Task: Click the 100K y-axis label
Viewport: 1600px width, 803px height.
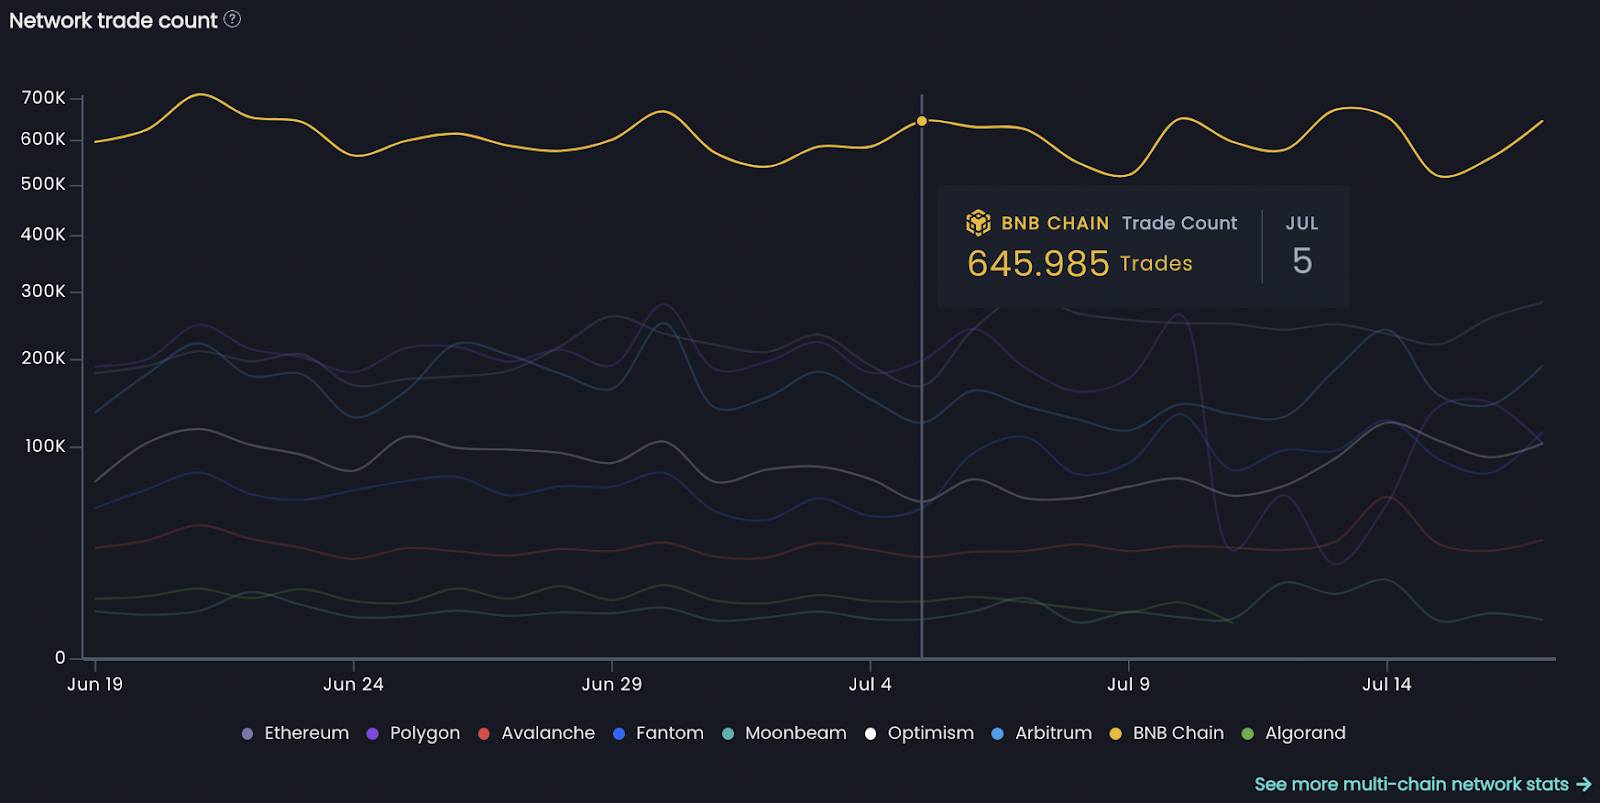Action: (x=46, y=446)
